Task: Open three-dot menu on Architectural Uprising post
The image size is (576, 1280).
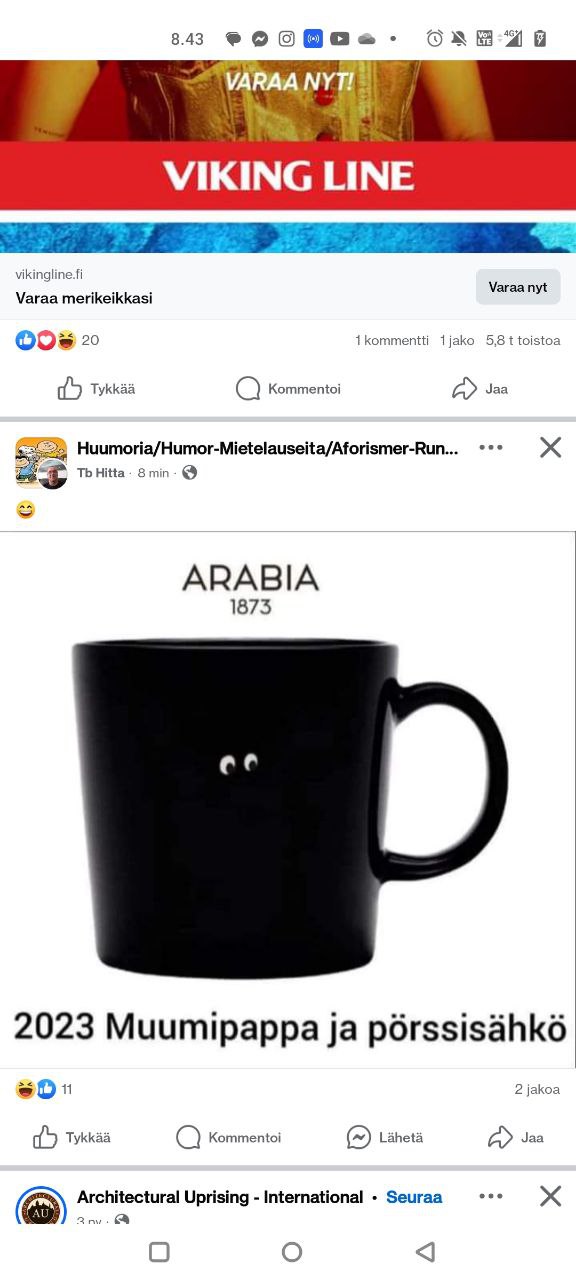Action: 491,1196
